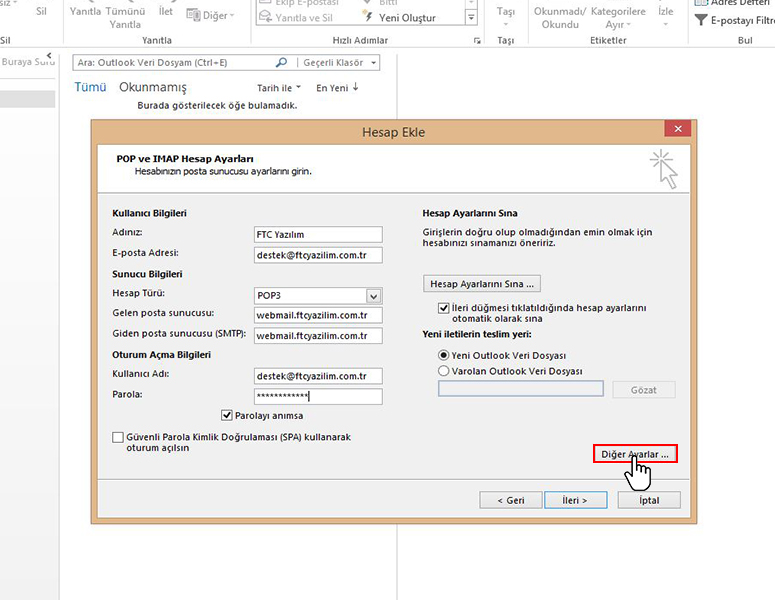This screenshot has height=600, width=775.
Task: Select Yeni Outlook Veri Dosyası option
Action: tap(444, 355)
